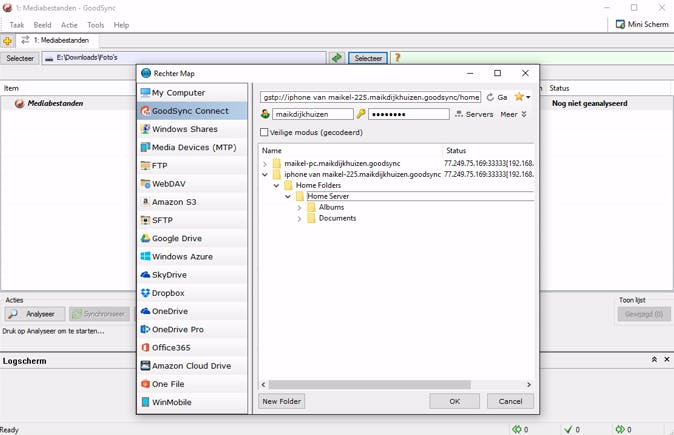Collapse the Logscherm panel
This screenshot has height=435, width=674.
[x=654, y=359]
